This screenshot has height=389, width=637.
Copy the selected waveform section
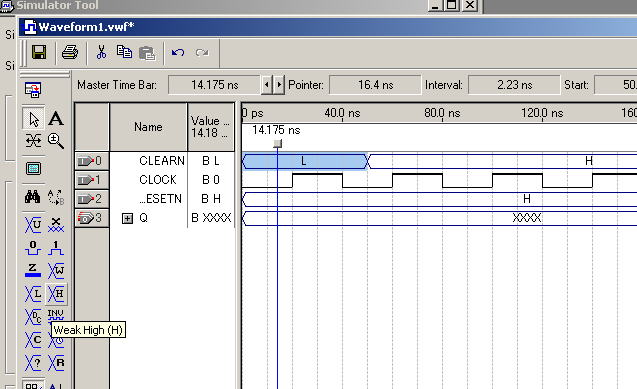124,52
